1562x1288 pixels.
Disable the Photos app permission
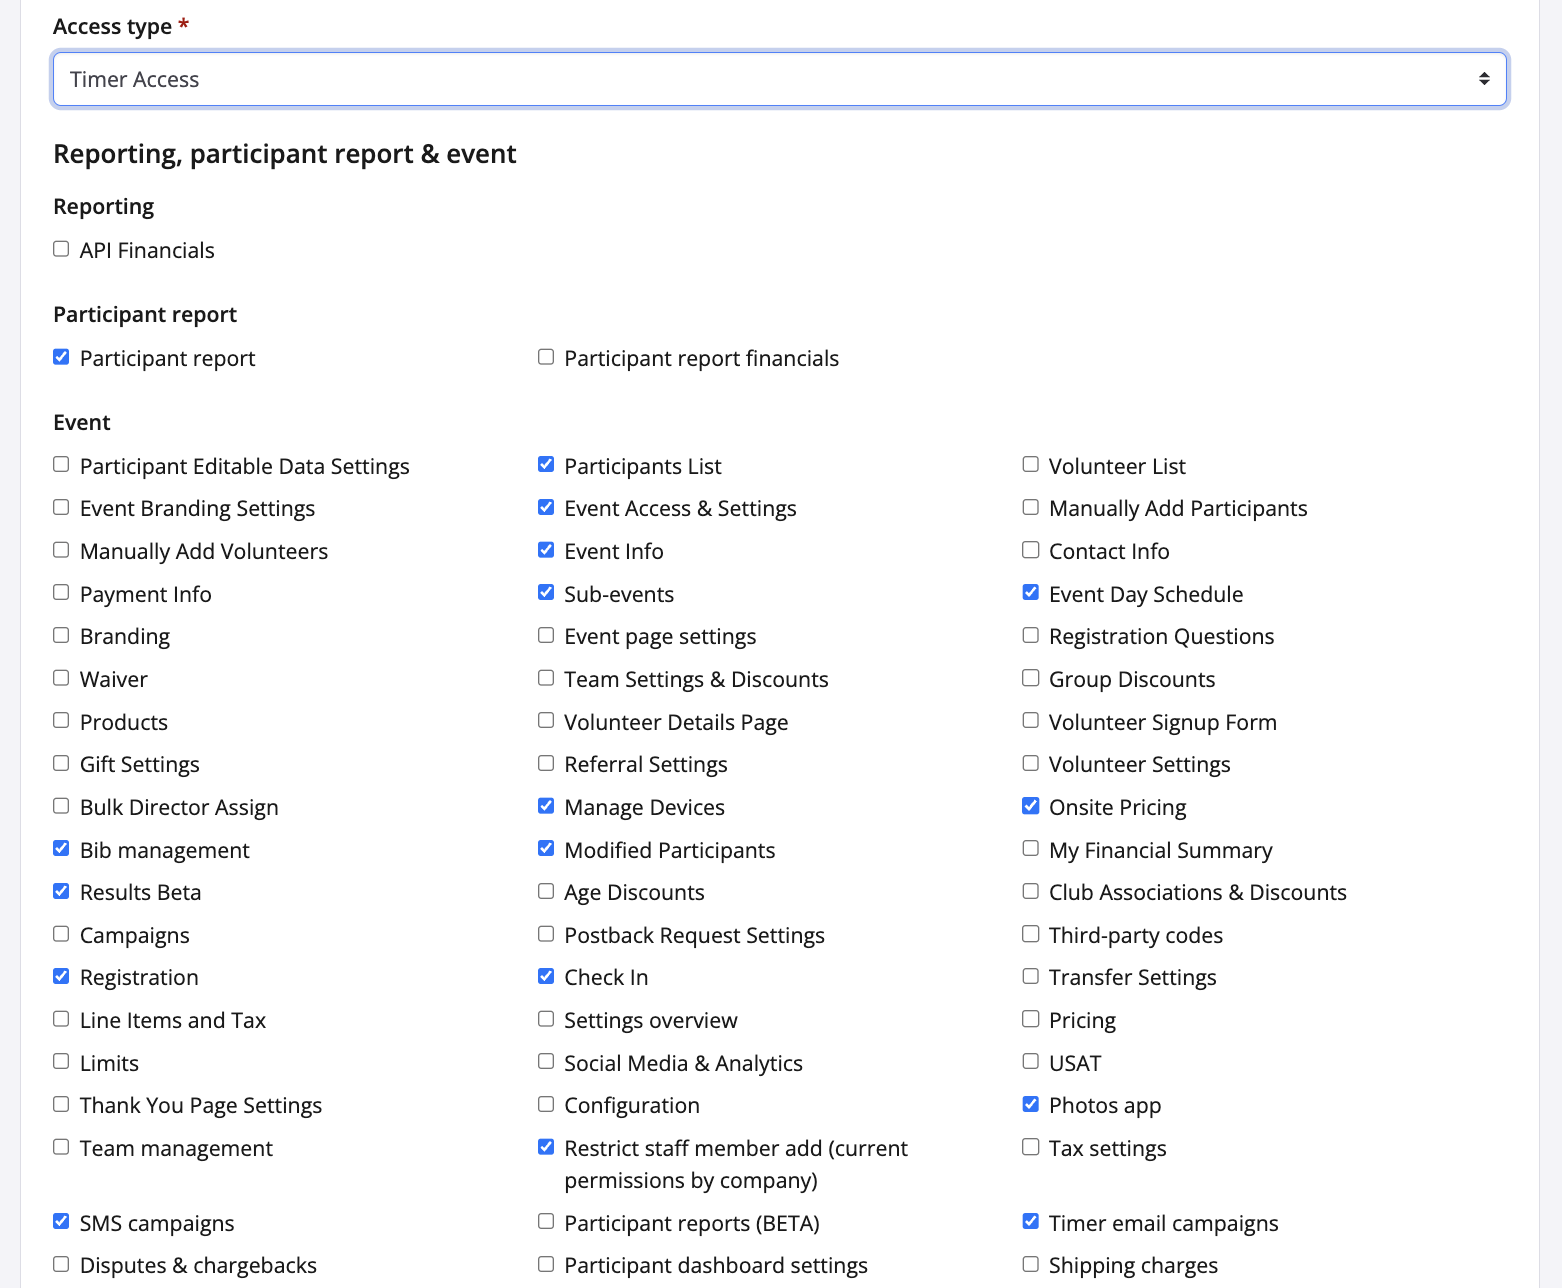pos(1031,1104)
